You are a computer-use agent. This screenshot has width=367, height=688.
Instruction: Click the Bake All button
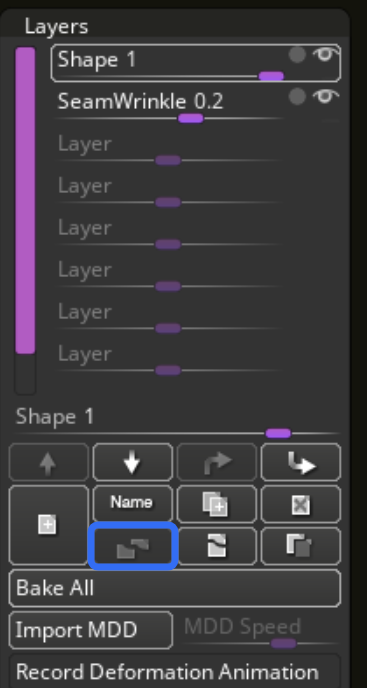click(175, 588)
